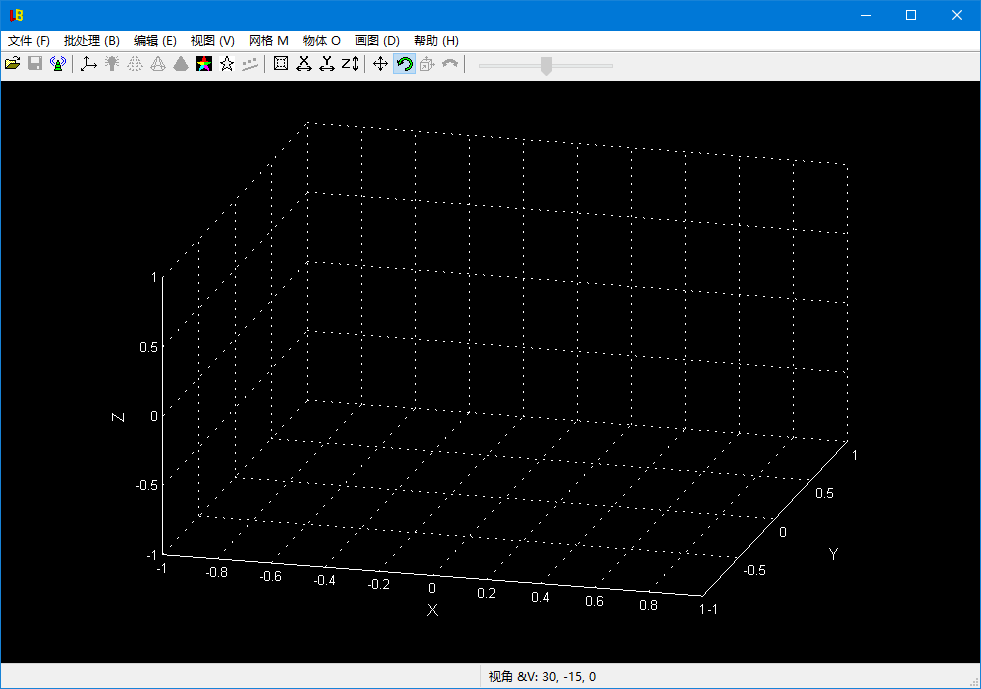Open the 批处理 (B) menu
Screen dimensions: 981x689
tap(91, 41)
